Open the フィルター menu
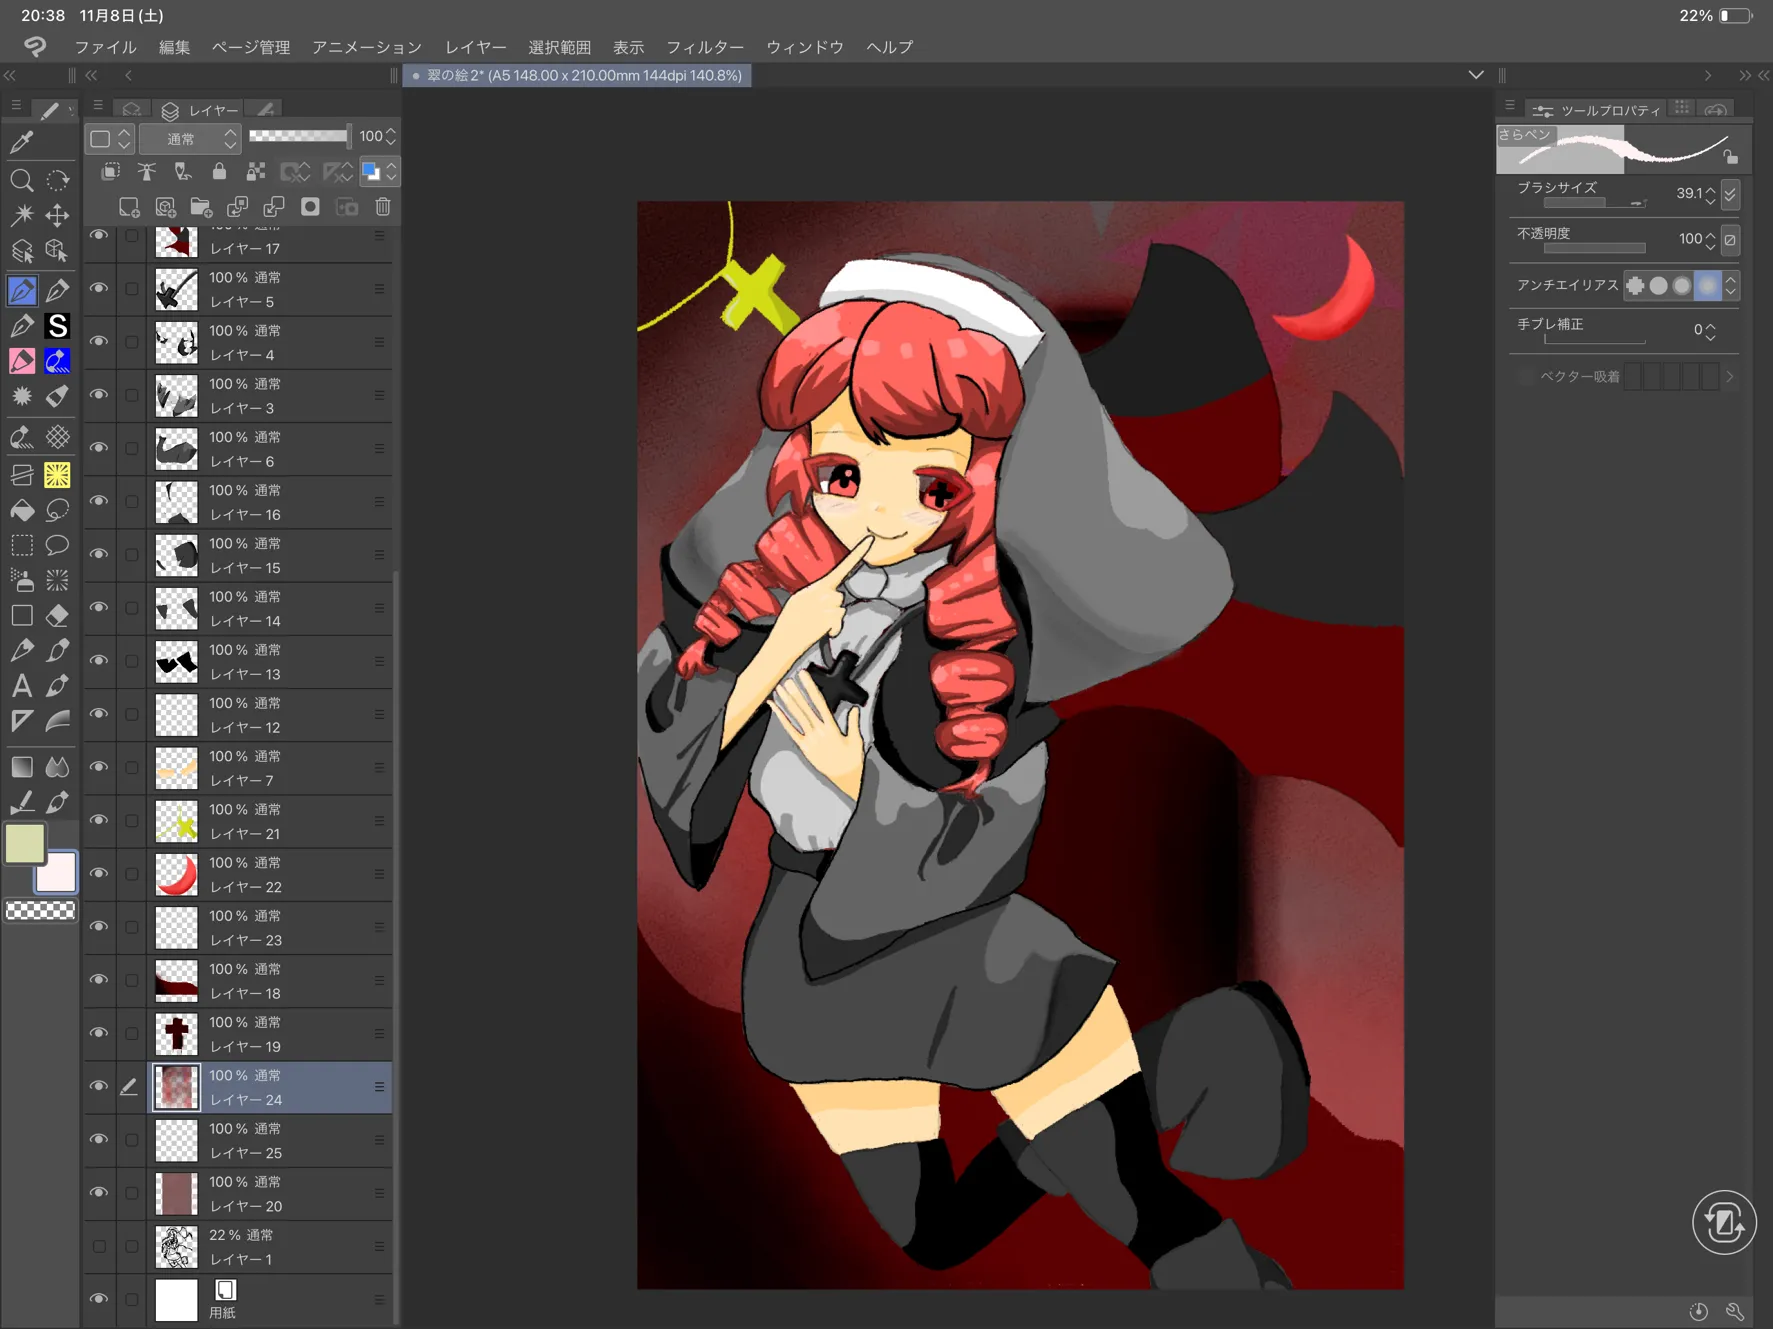 (x=705, y=47)
